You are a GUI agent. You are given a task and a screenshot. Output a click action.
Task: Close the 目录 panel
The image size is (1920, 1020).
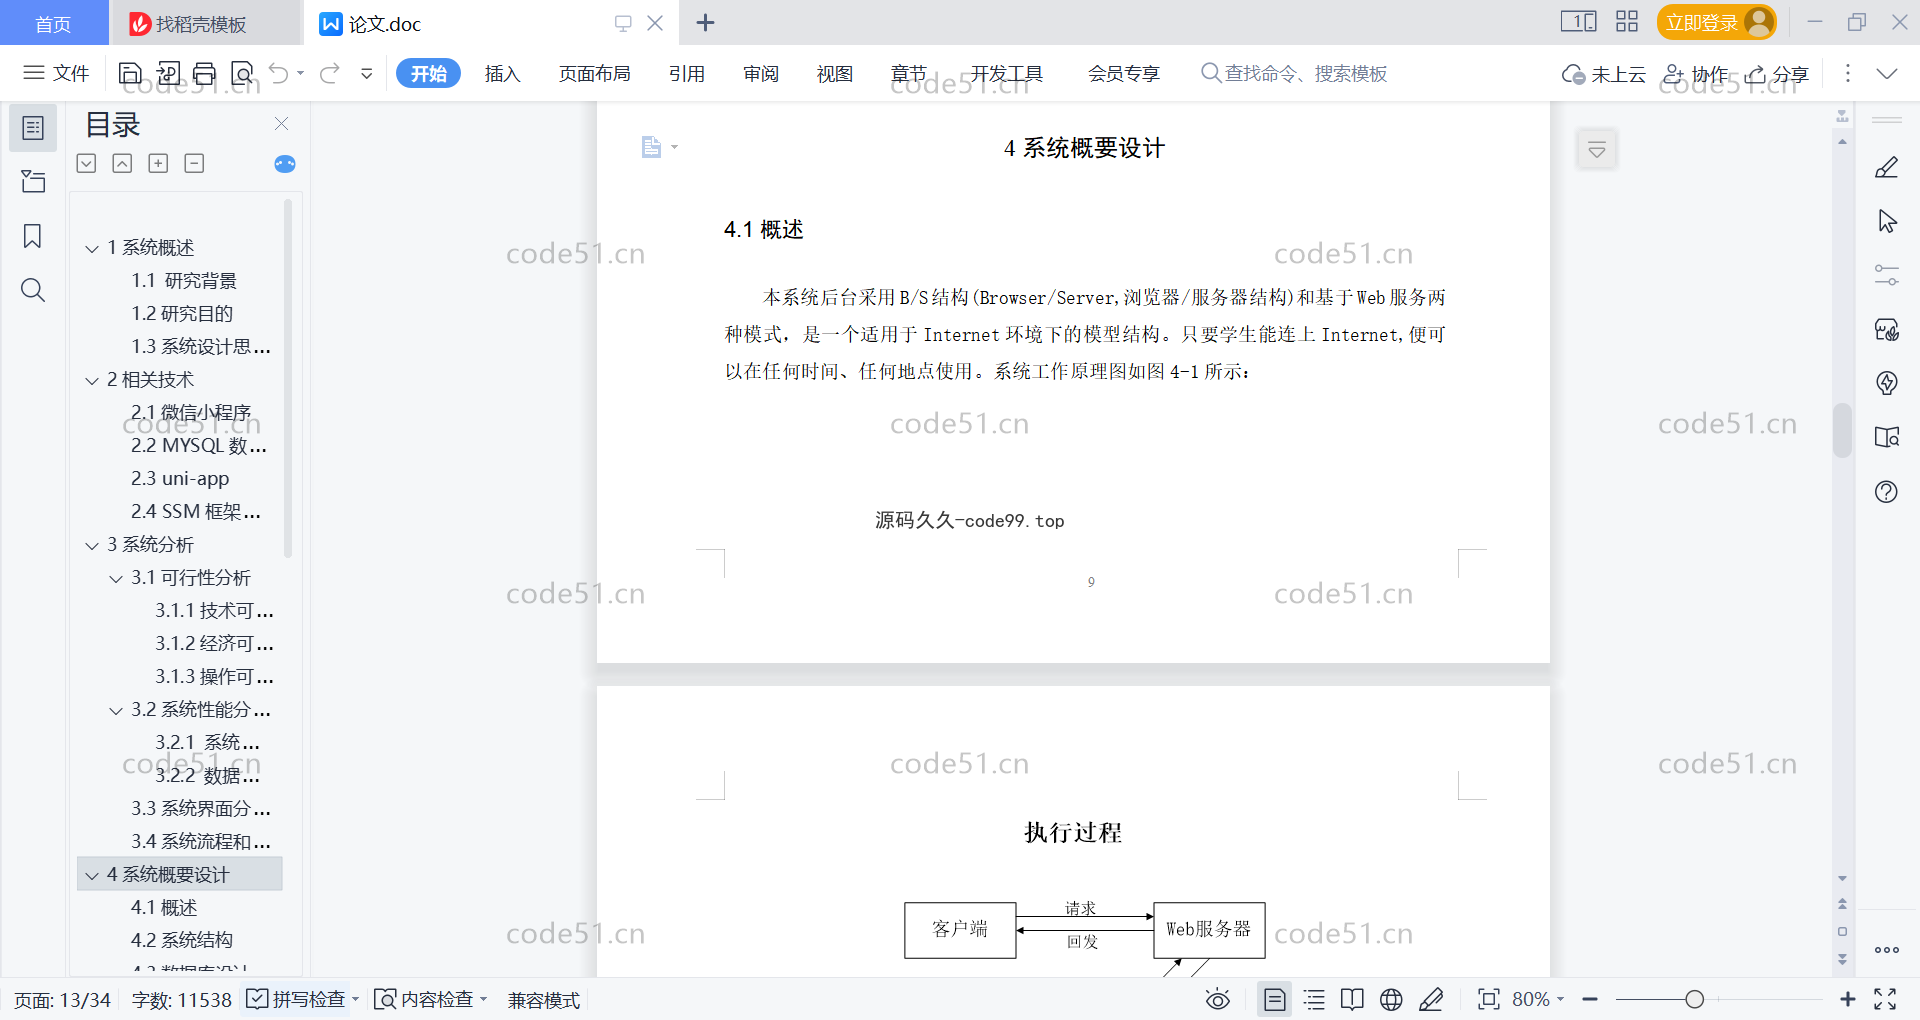[x=281, y=123]
